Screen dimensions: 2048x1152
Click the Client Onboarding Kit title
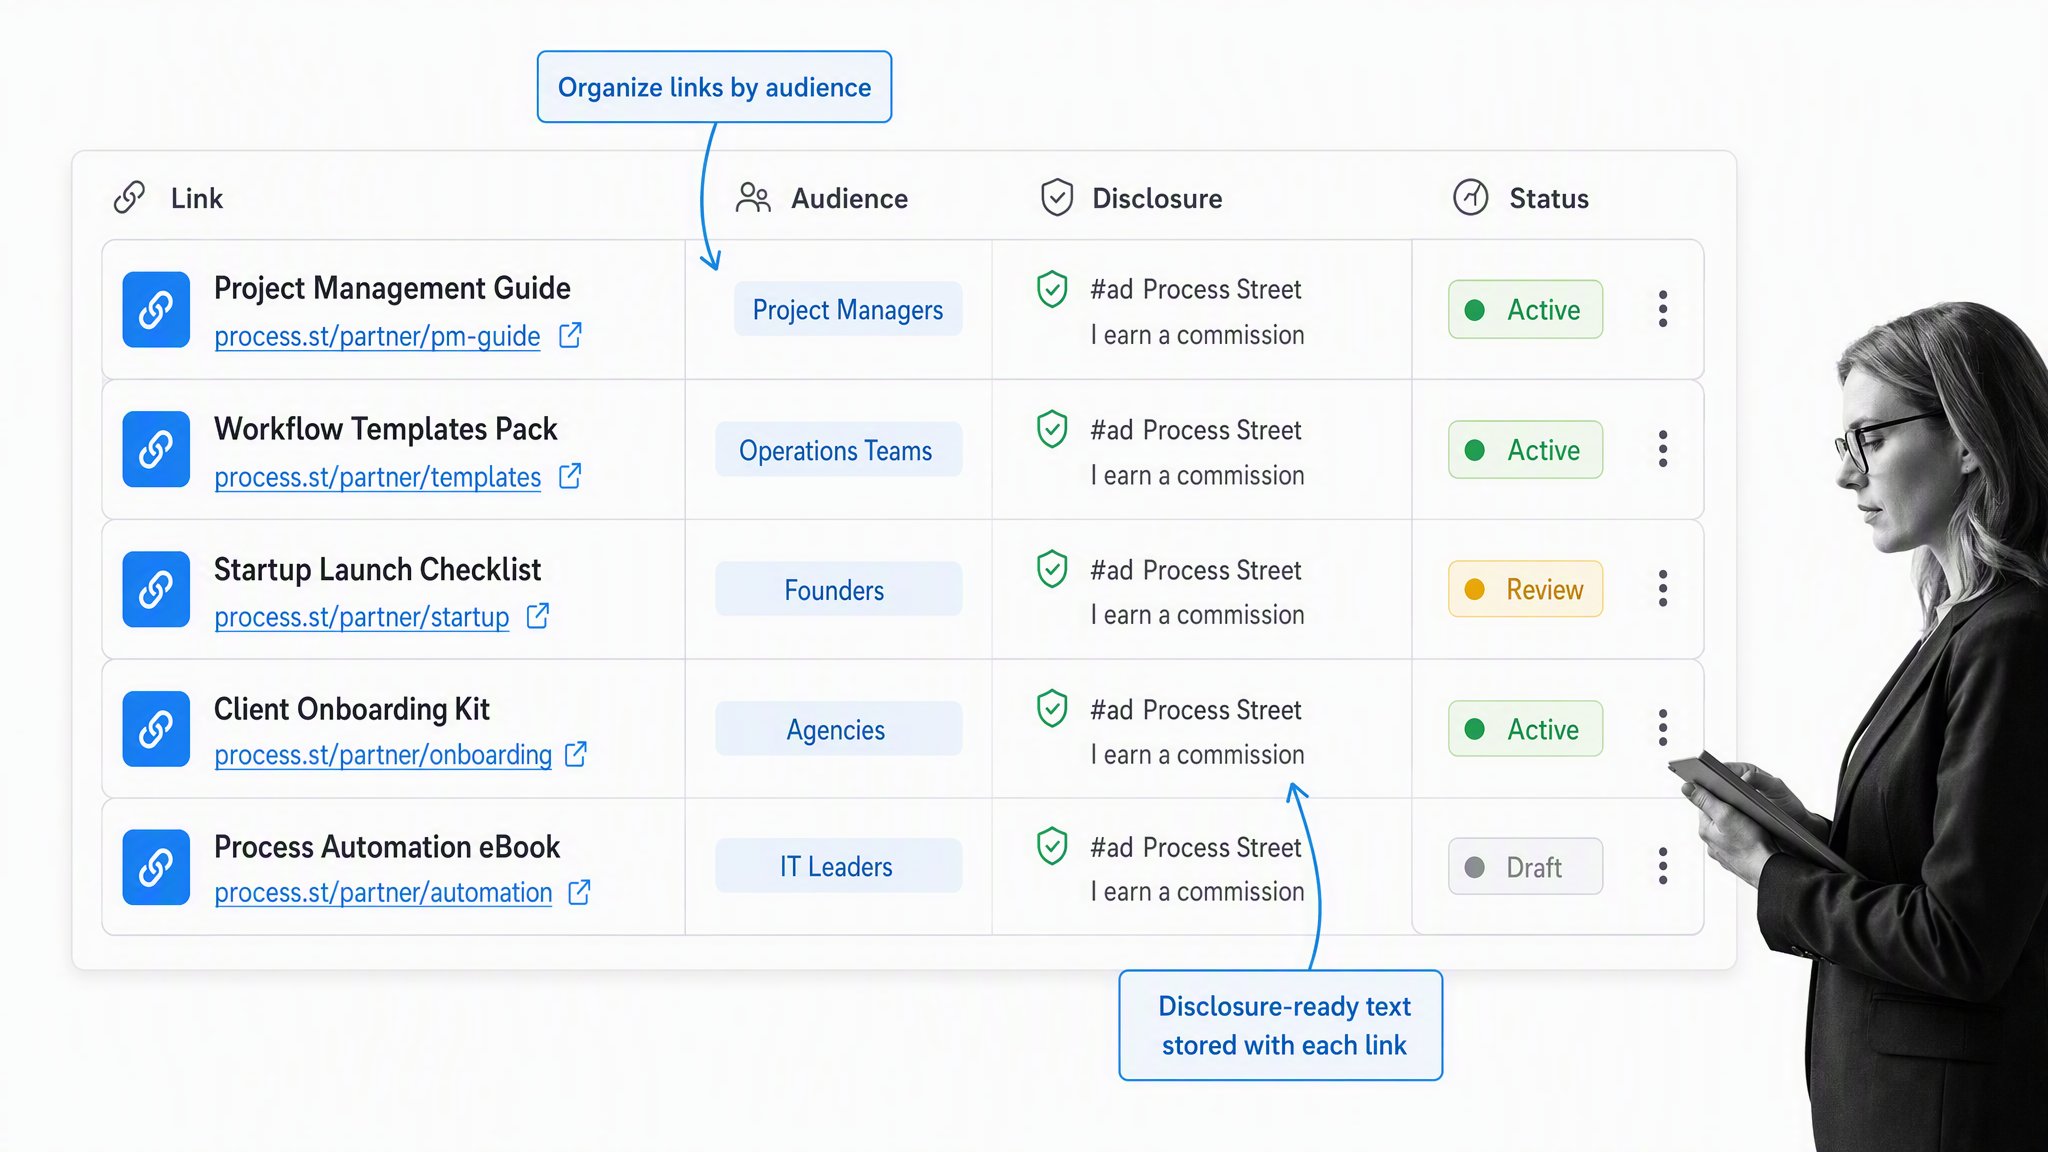[x=351, y=709]
